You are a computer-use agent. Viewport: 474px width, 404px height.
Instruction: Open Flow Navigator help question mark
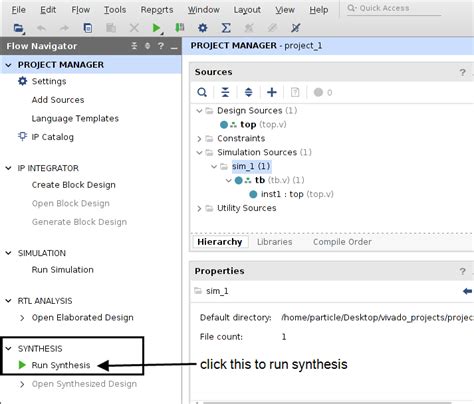[161, 46]
